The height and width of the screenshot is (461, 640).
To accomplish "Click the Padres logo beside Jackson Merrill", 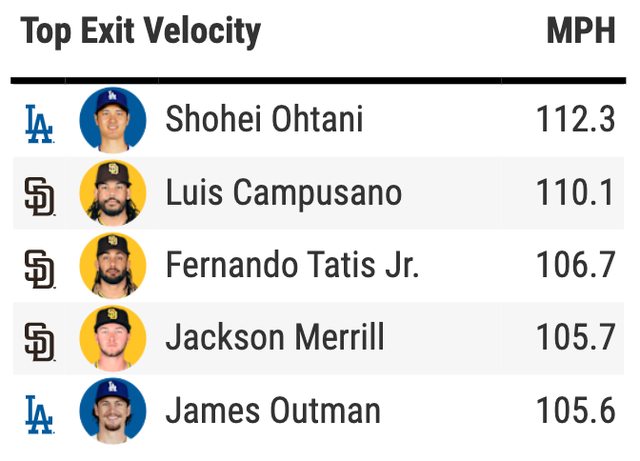I will point(39,340).
